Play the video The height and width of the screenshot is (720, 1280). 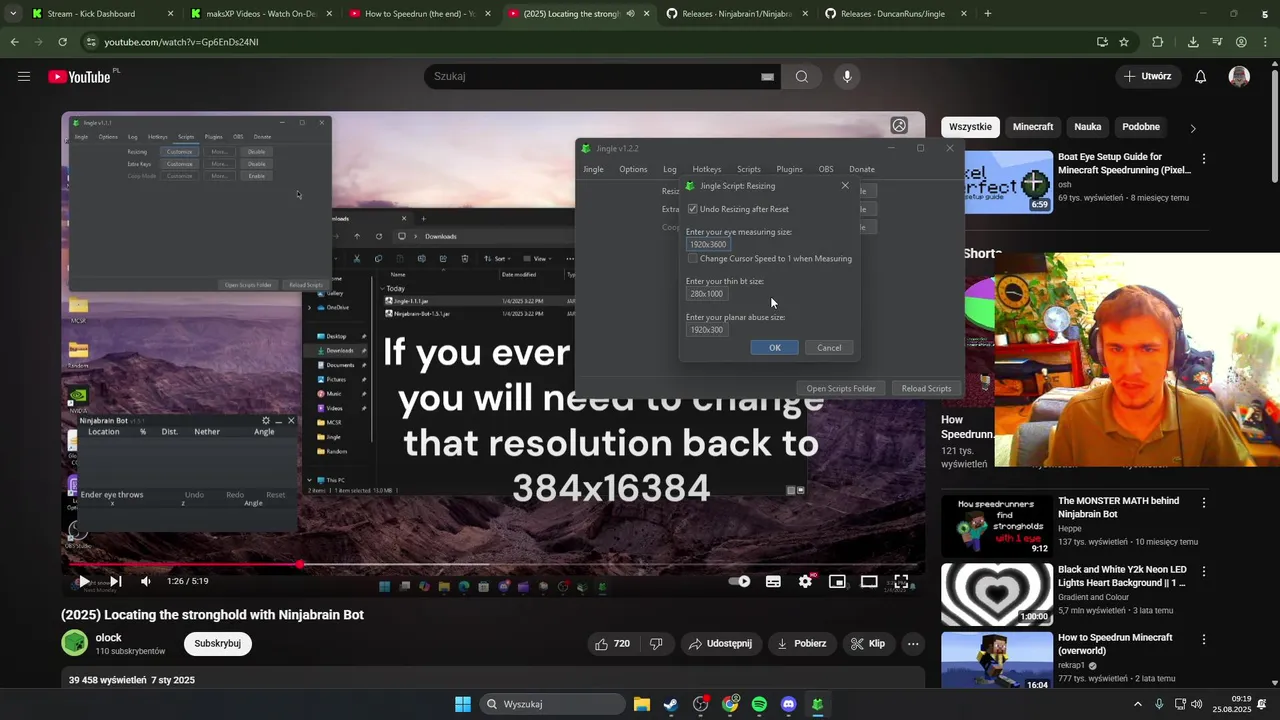coord(83,581)
